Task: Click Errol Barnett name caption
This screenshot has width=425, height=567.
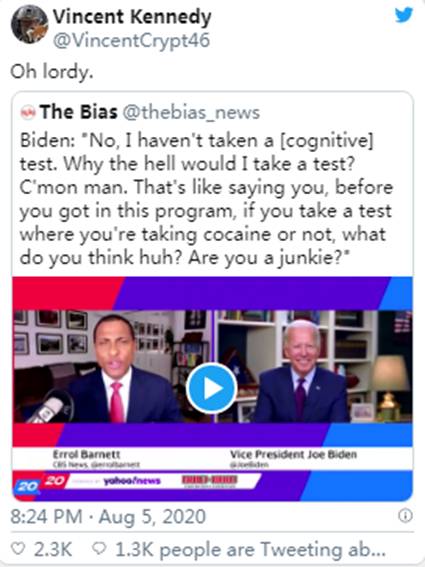Action: 86,454
